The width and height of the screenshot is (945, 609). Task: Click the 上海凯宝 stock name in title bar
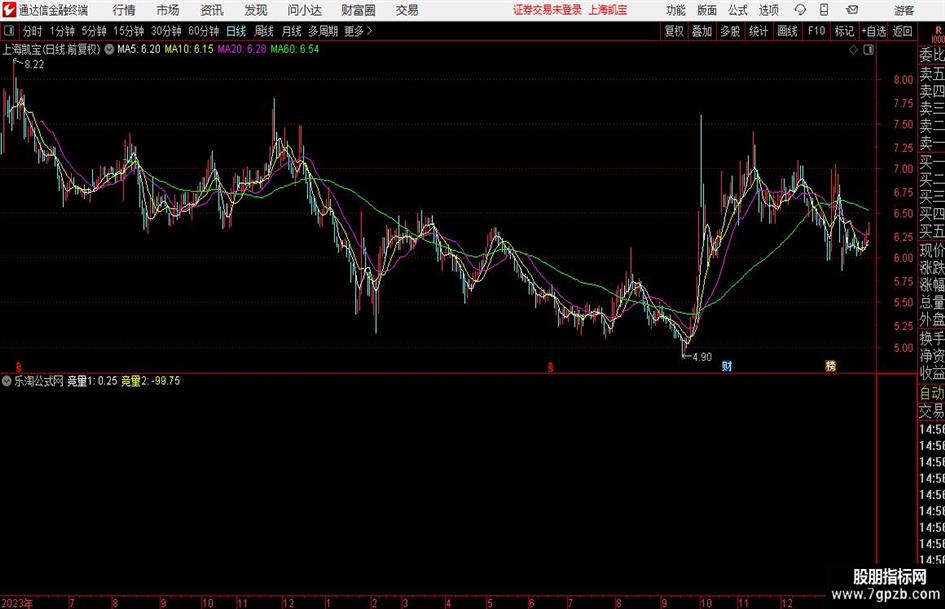click(608, 10)
